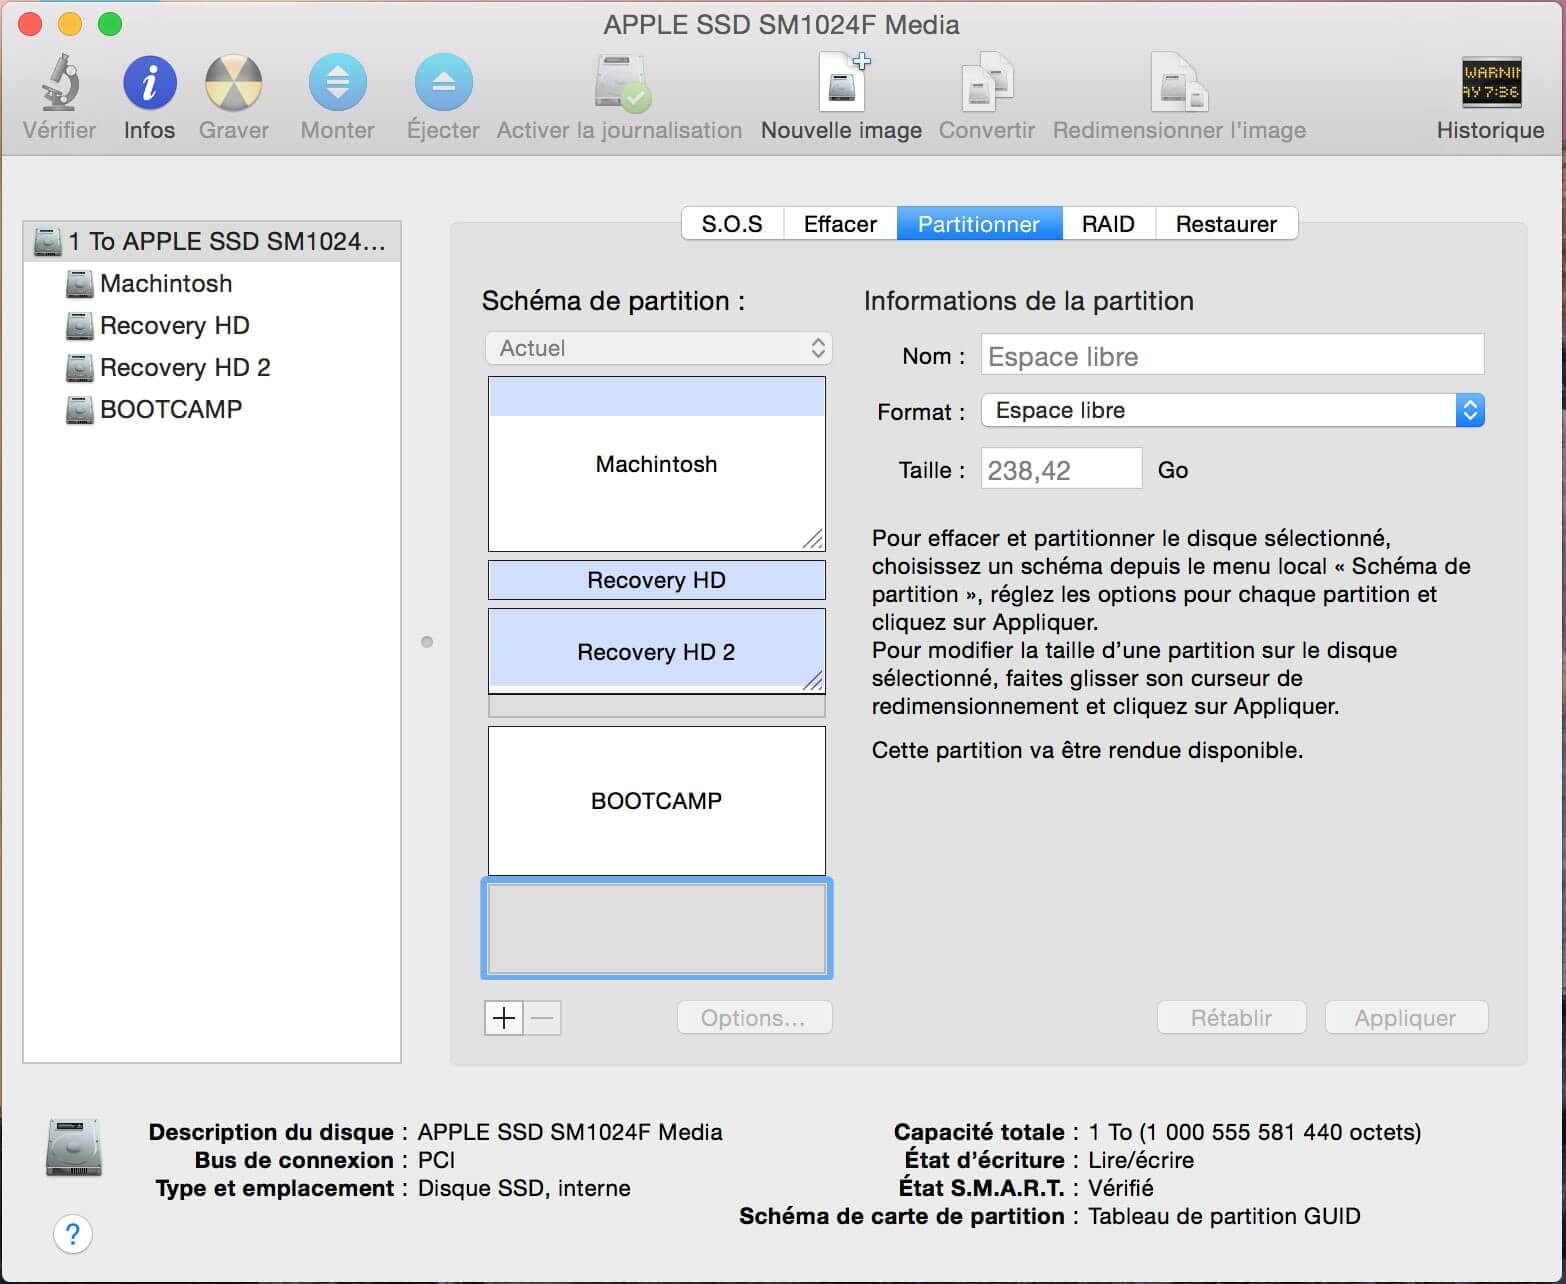
Task: Click the APPLE SSD SM1024F Media description text
Action: [x=570, y=1132]
